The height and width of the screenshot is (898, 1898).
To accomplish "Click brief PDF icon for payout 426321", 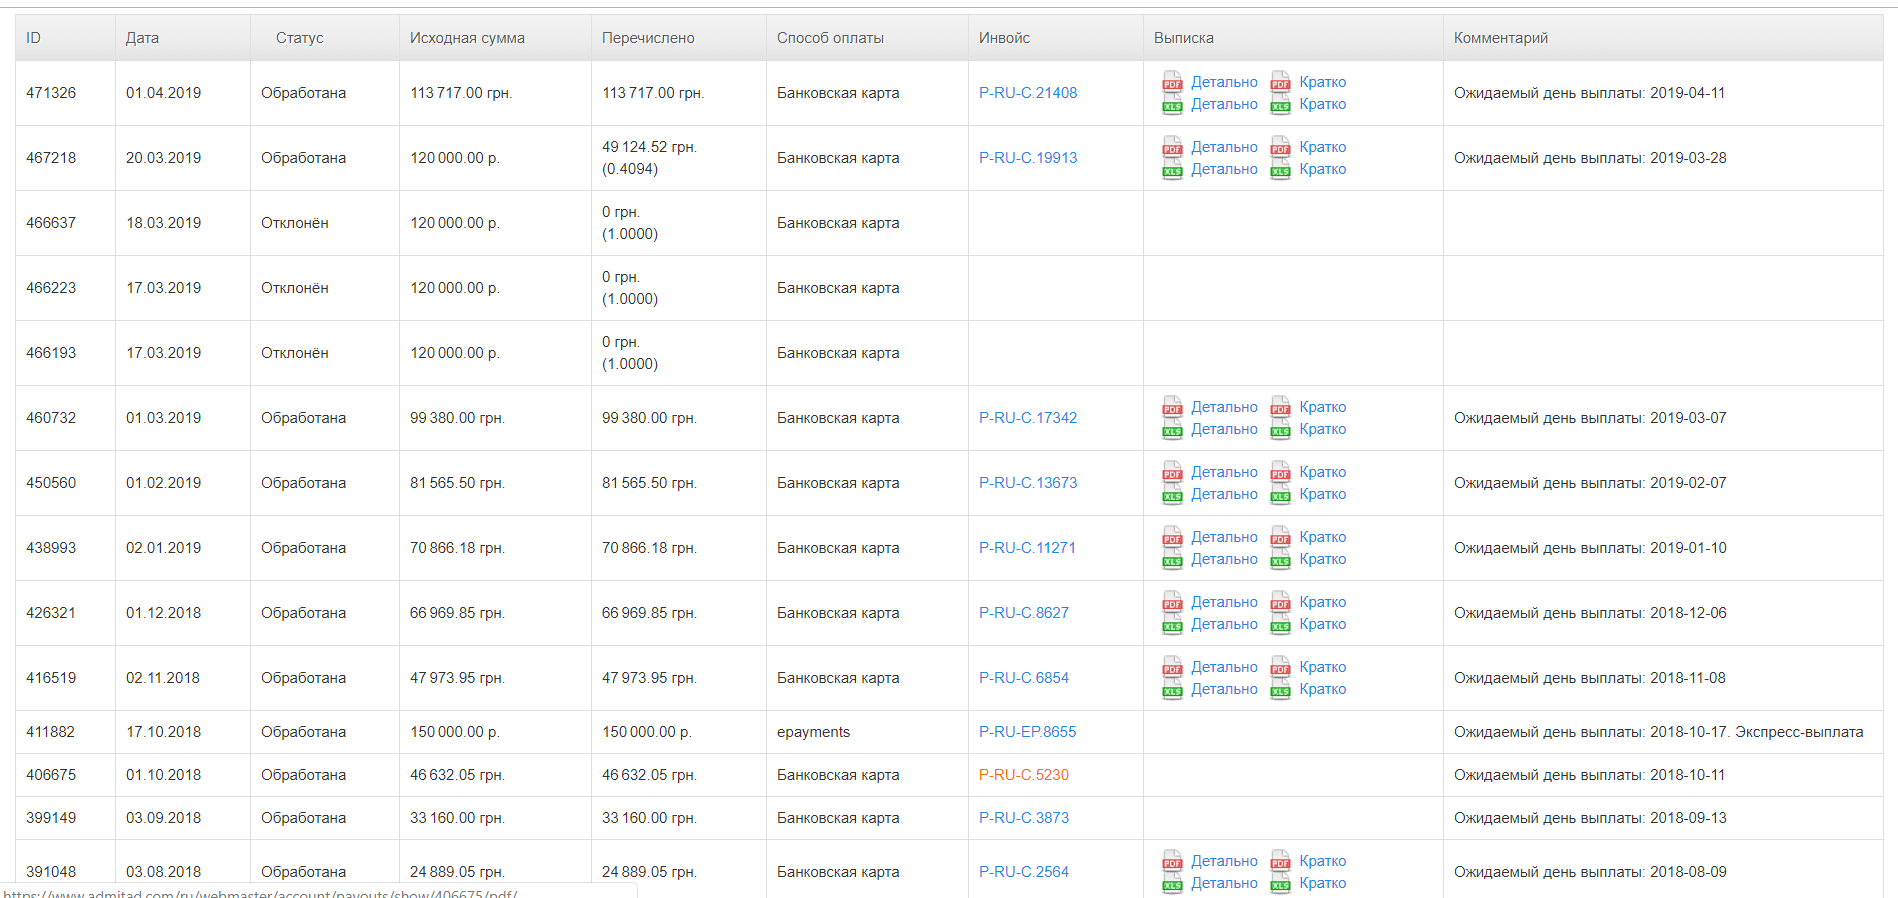I will 1280,602.
